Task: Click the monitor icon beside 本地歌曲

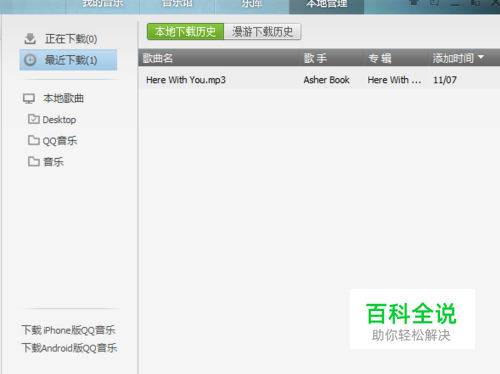Action: point(29,99)
